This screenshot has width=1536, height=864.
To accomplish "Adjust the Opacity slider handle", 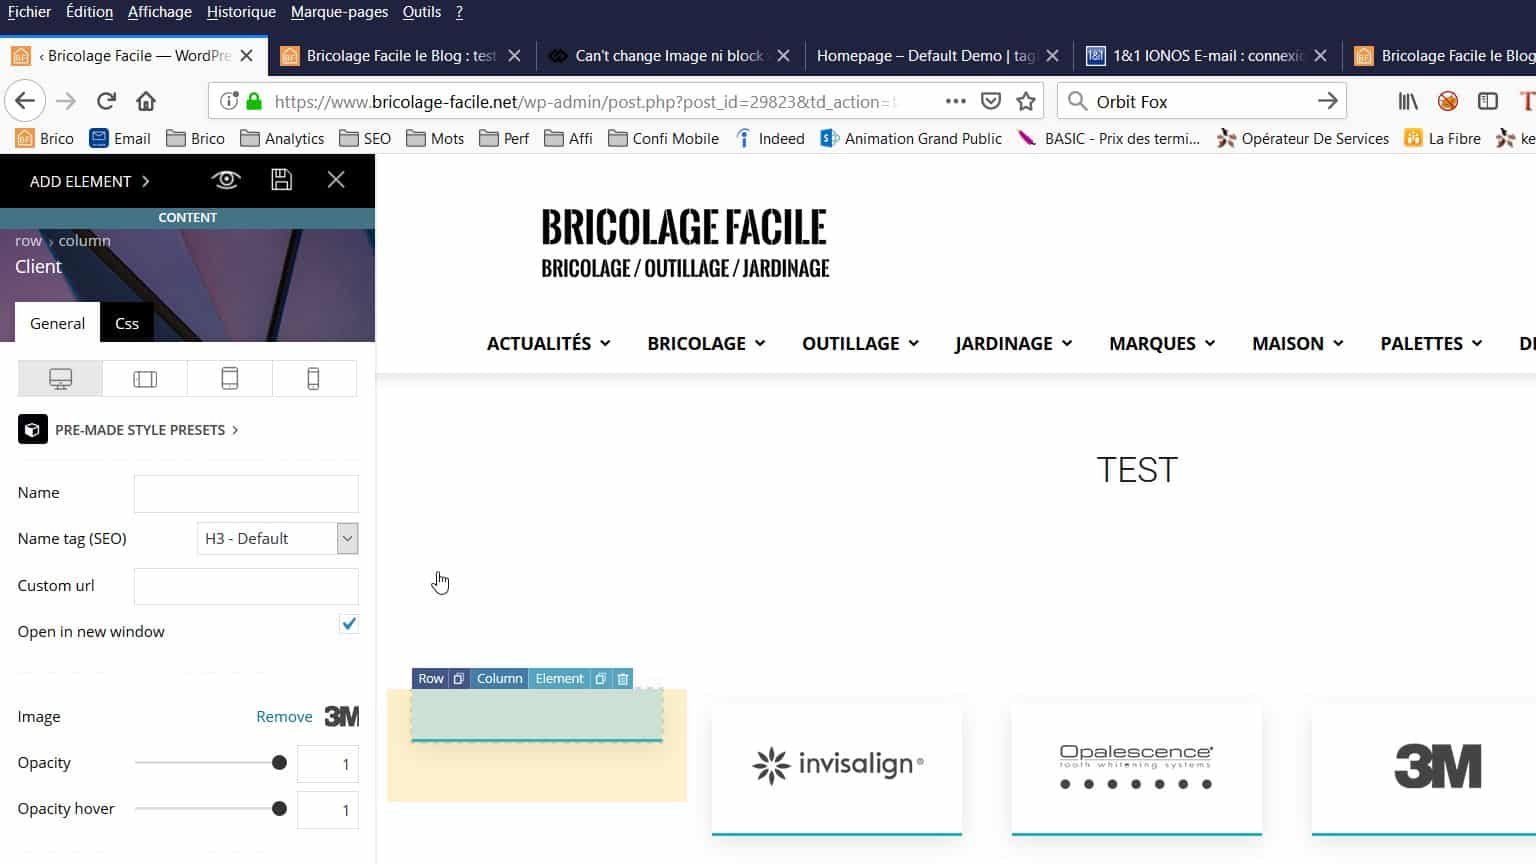I will point(279,763).
